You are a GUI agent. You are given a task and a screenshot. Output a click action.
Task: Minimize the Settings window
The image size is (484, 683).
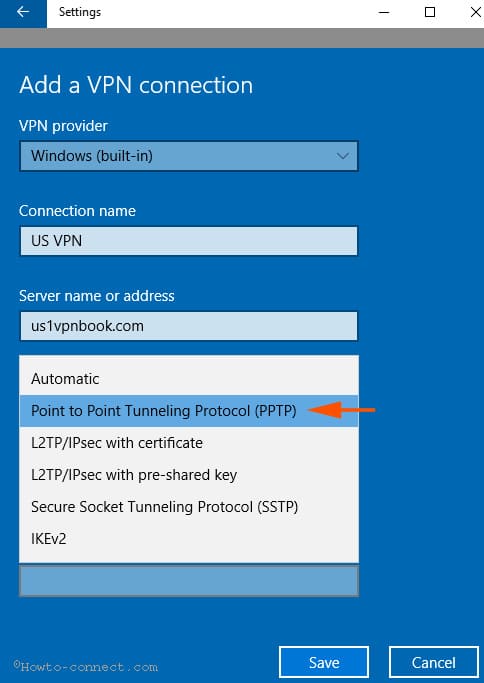(x=384, y=12)
